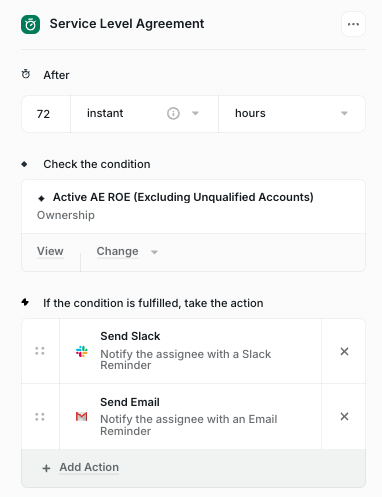
Task: Open the three-dots options menu
Action: pyautogui.click(x=353, y=24)
